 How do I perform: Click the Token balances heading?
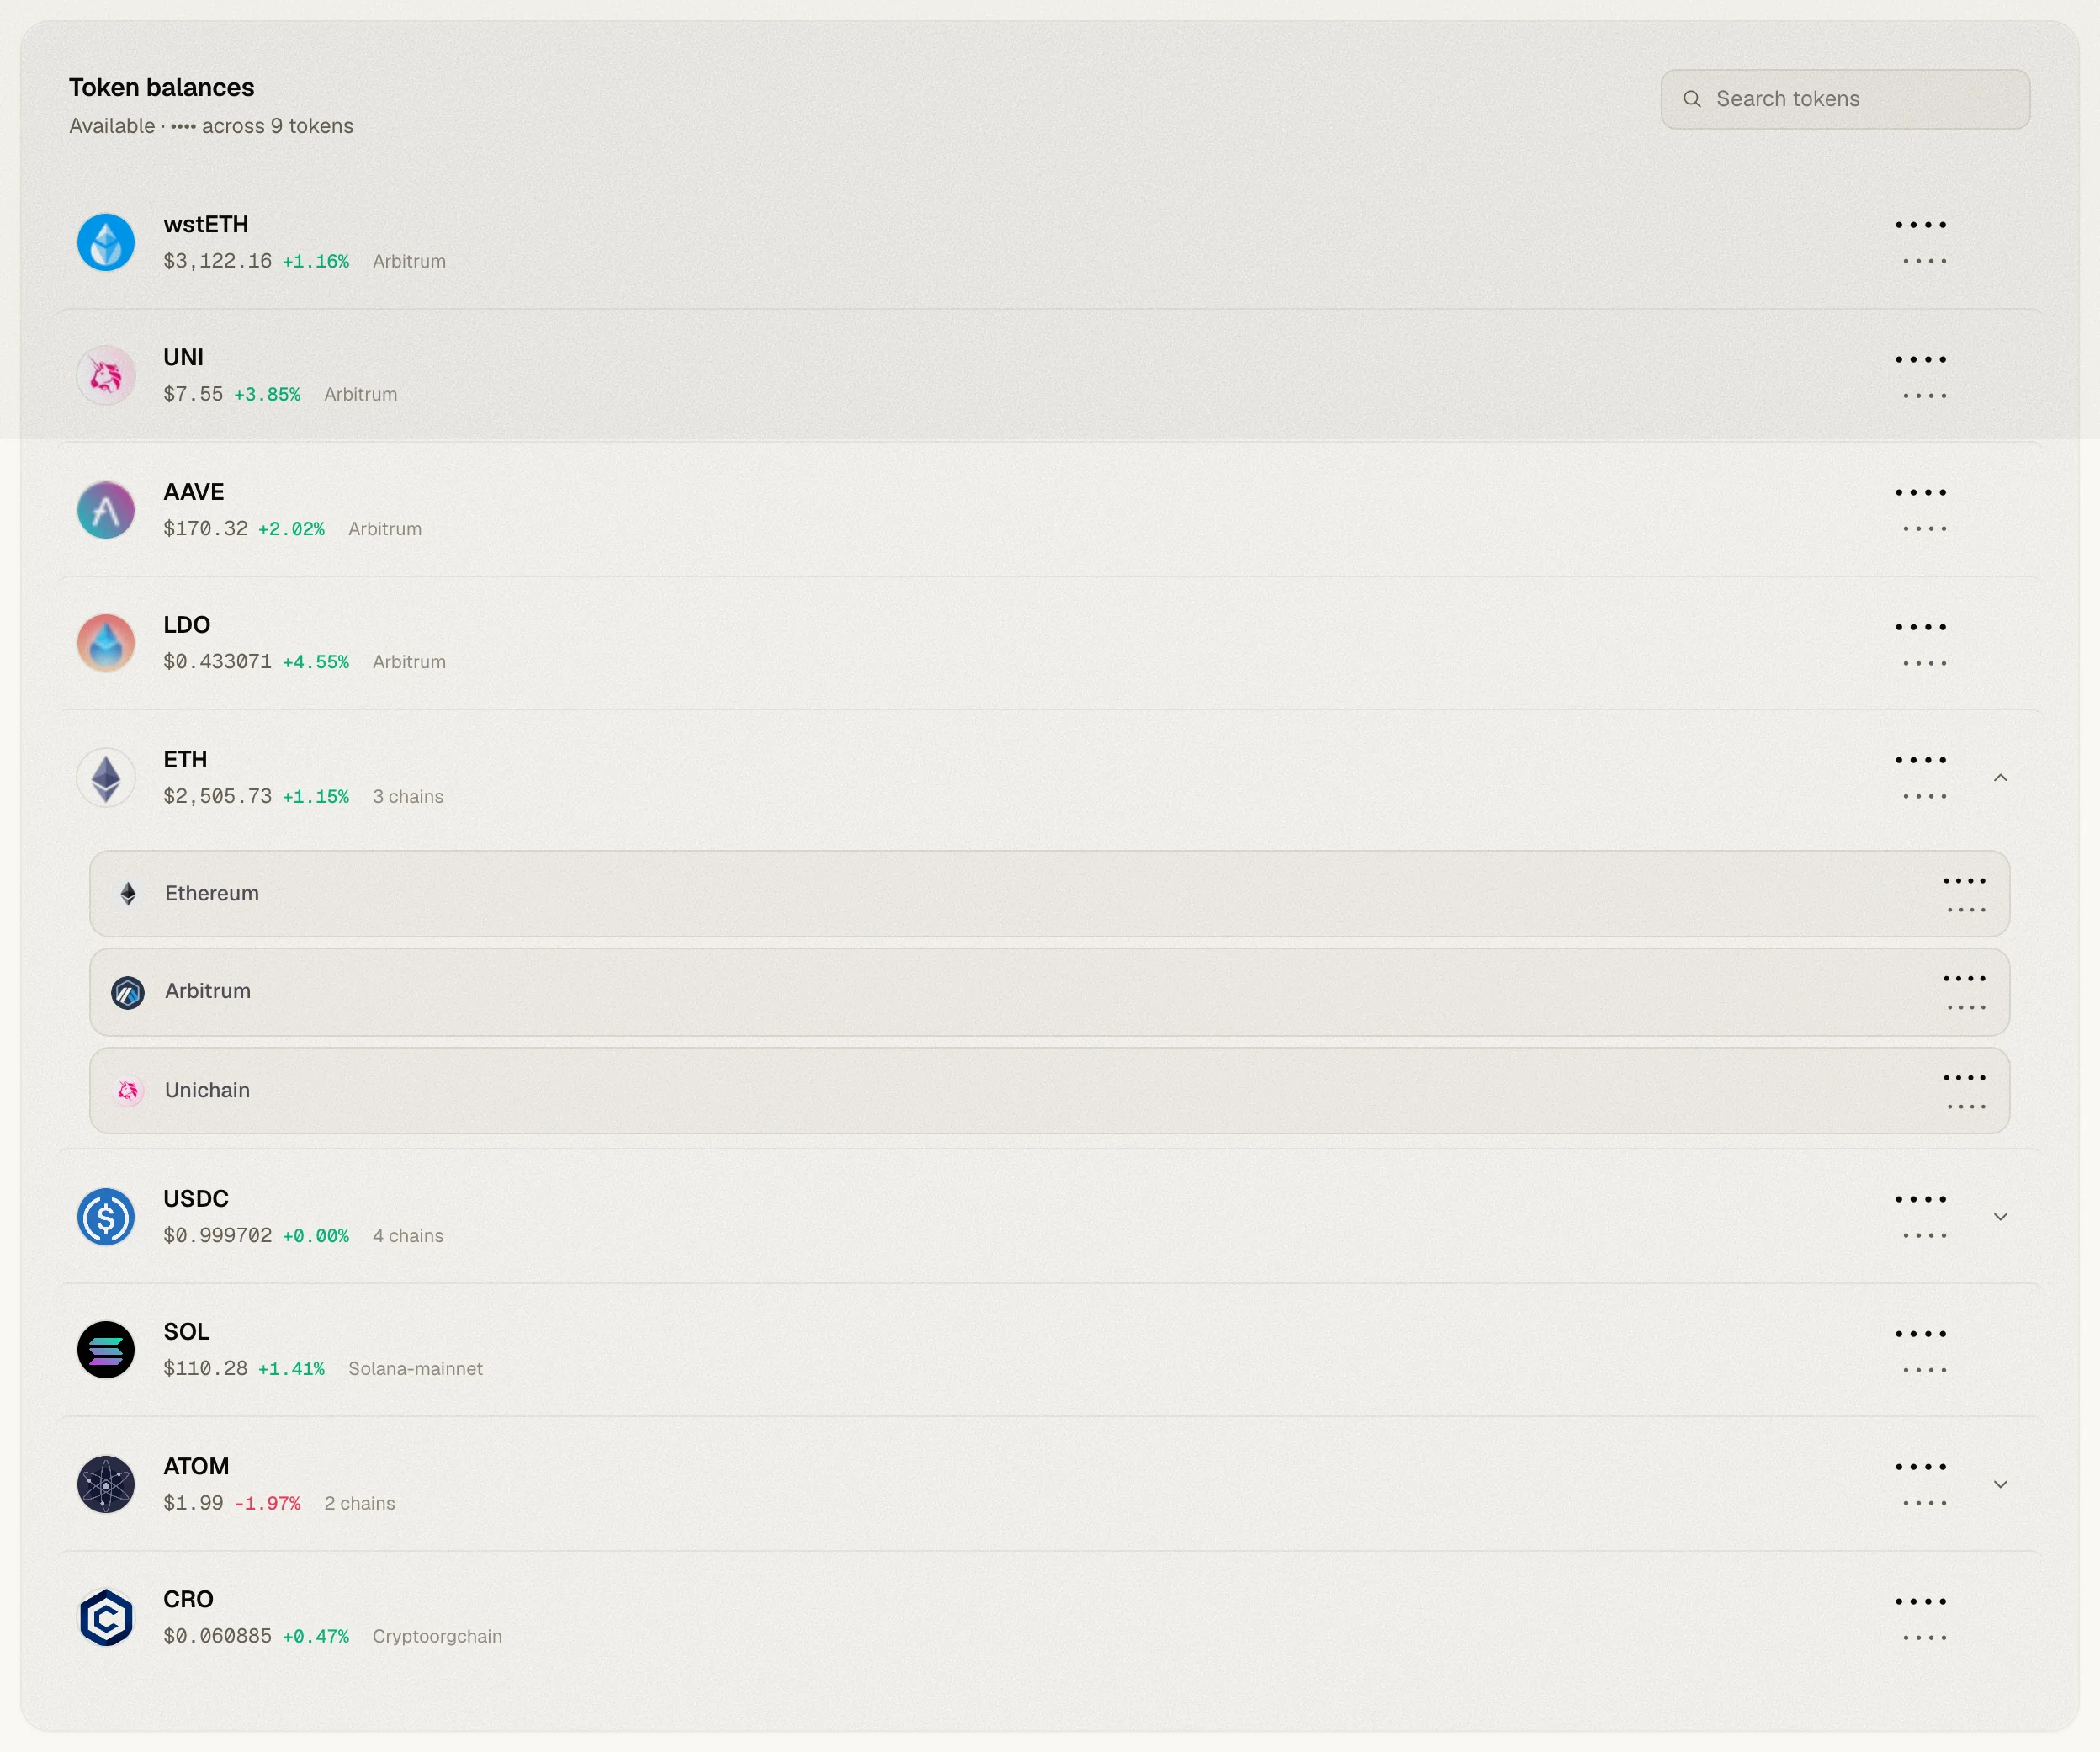[x=161, y=87]
